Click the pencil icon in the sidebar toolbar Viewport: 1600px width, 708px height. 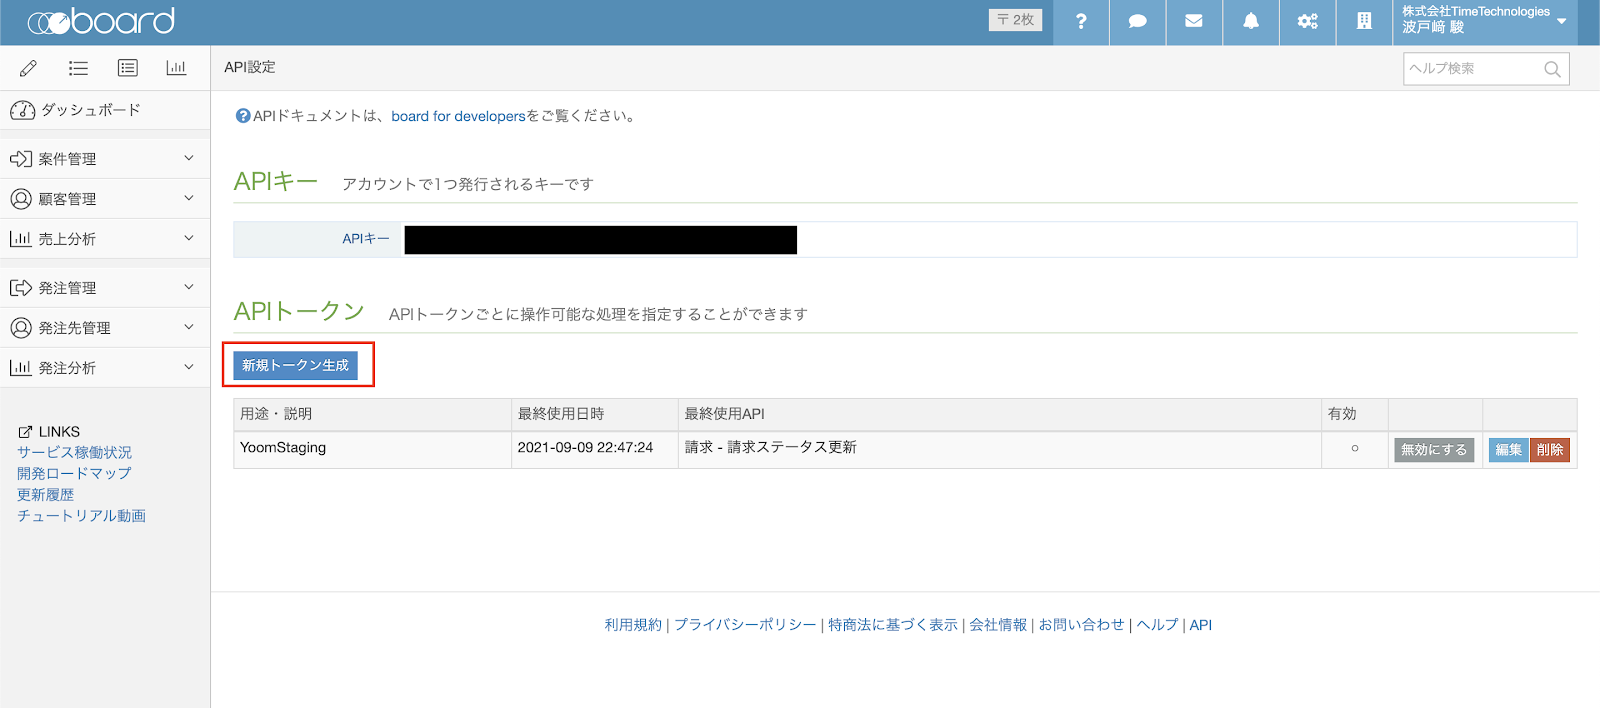click(28, 68)
